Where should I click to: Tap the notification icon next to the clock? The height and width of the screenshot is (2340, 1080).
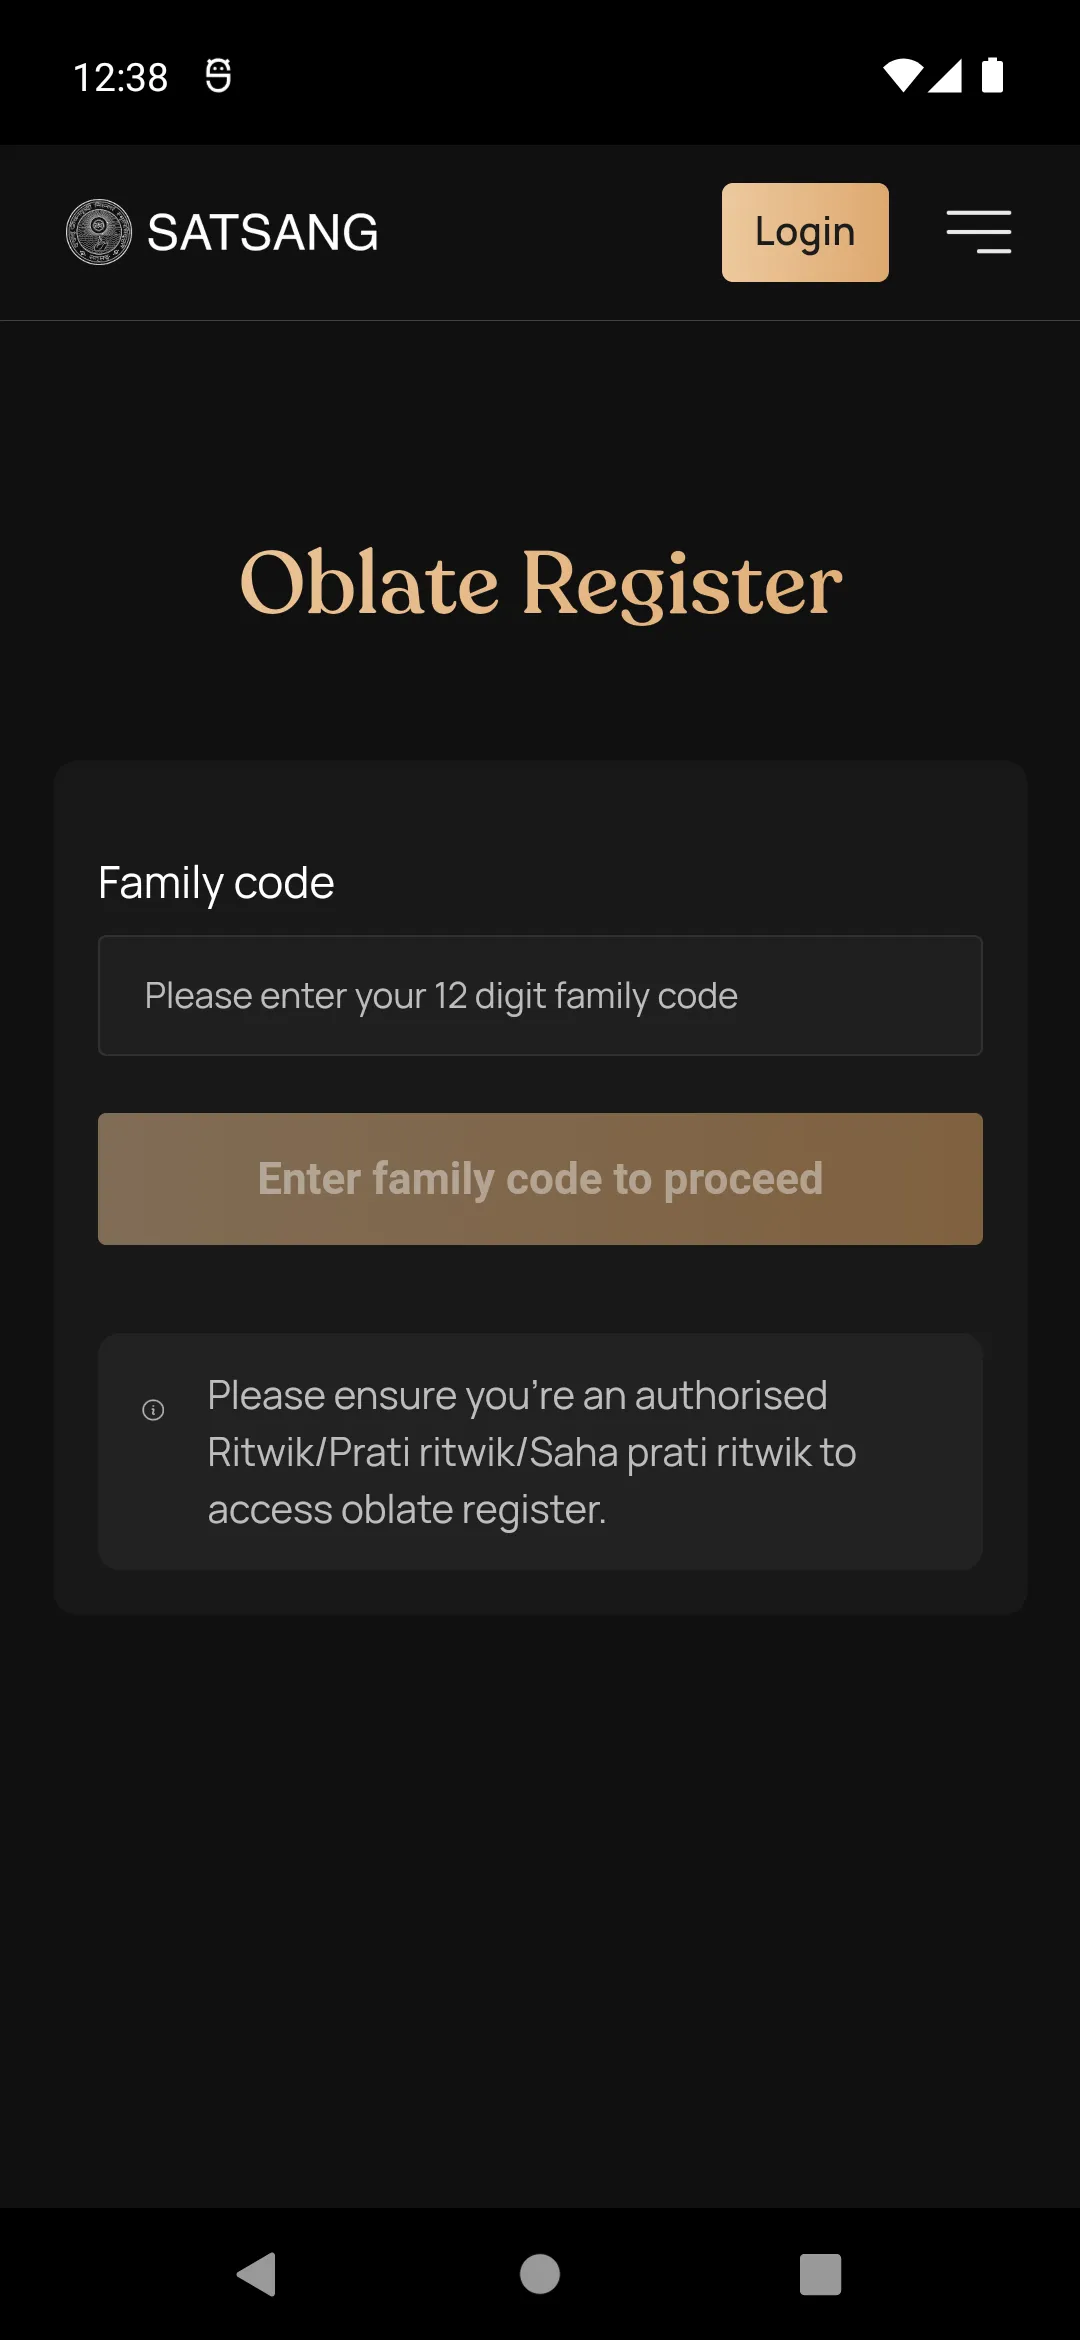pyautogui.click(x=218, y=75)
